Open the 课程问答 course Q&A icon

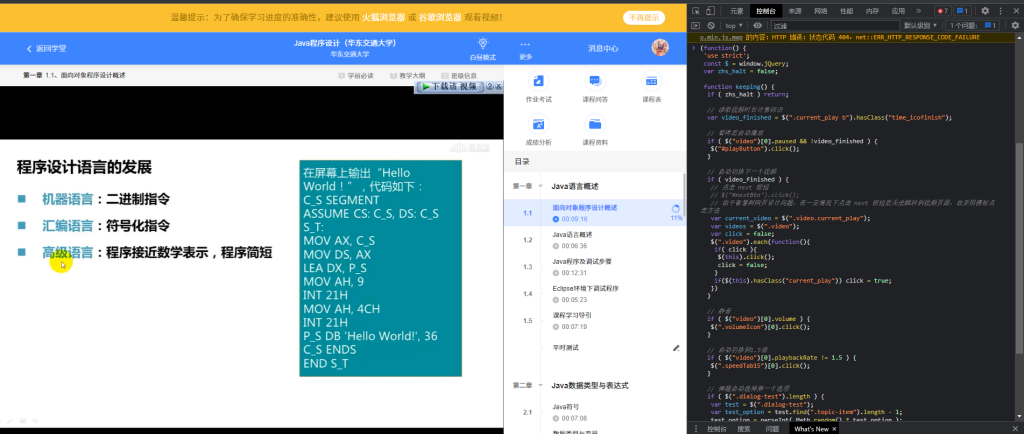coord(595,81)
